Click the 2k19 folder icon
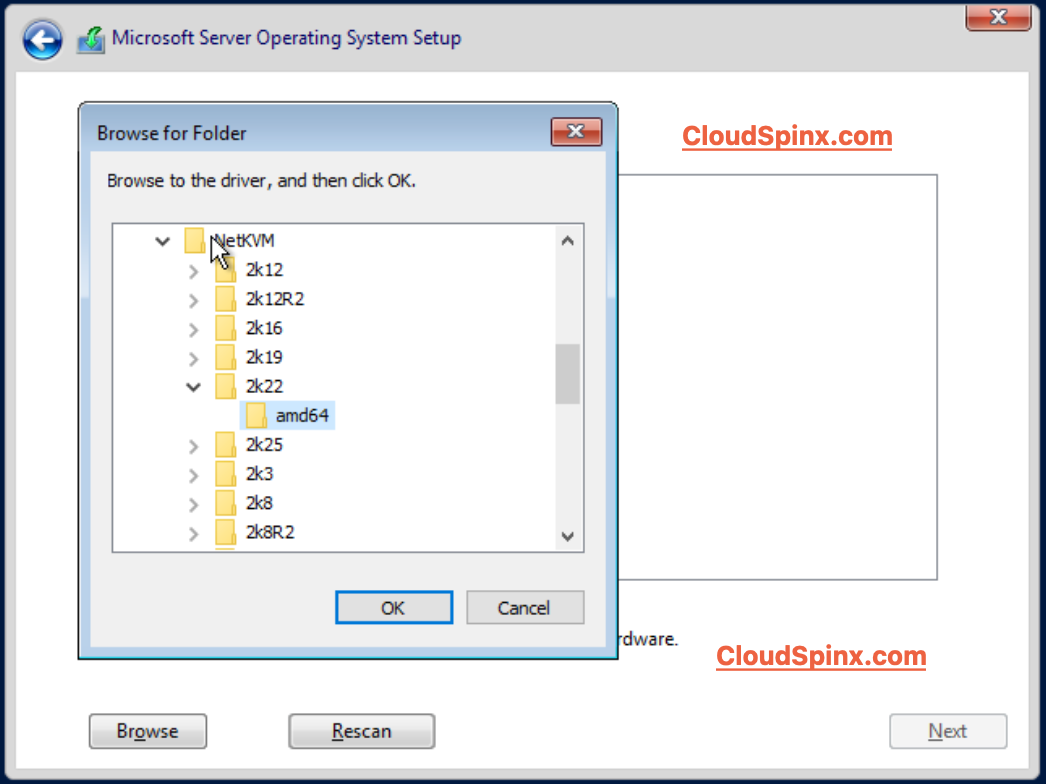 226,357
